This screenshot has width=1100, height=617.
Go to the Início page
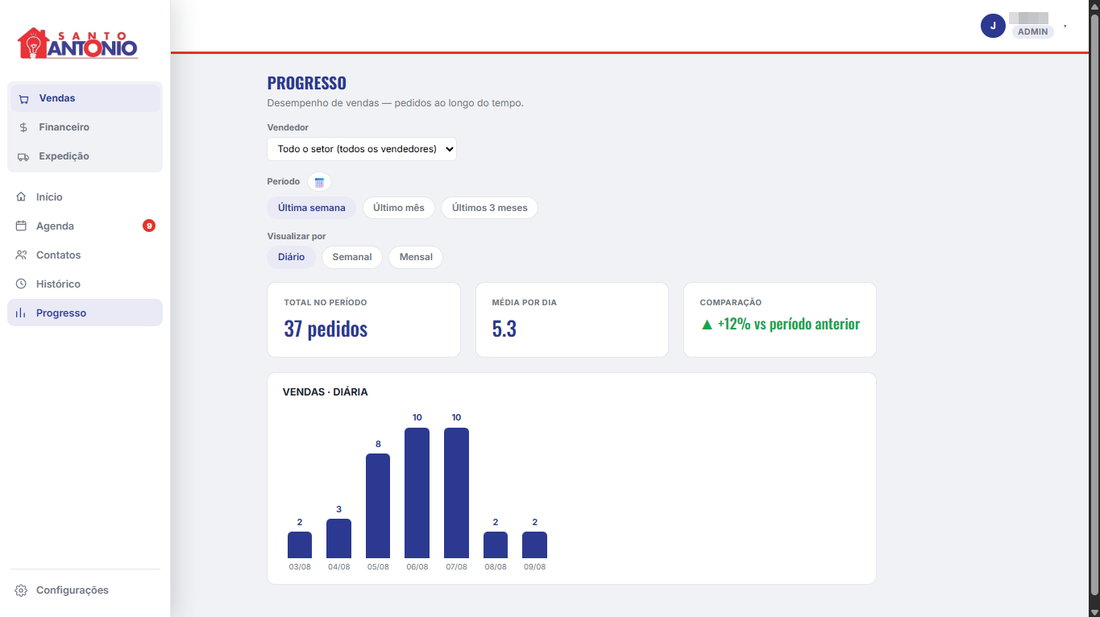coord(85,197)
